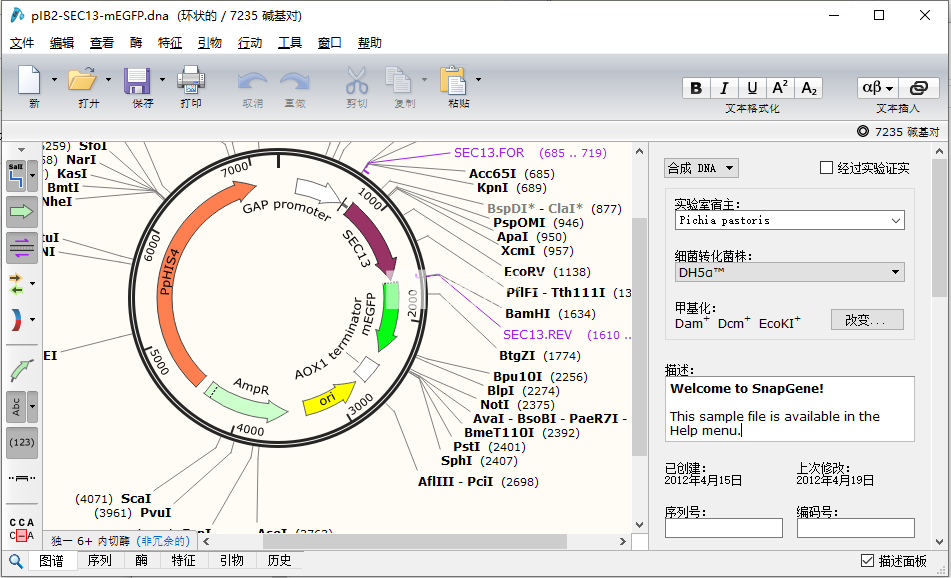Image resolution: width=951 pixels, height=578 pixels.
Task: Open the 合成 DNA dropdown
Action: [702, 168]
